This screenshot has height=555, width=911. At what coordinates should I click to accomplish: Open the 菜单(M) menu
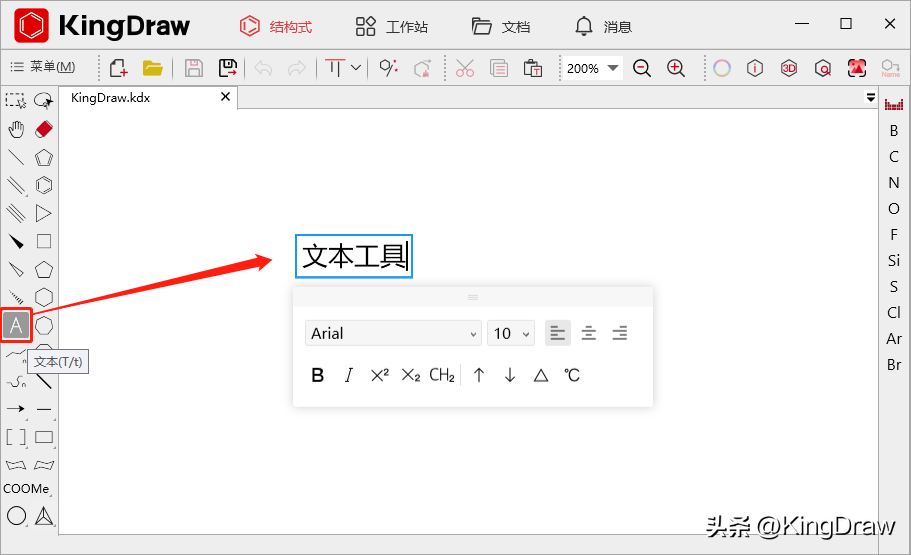[x=43, y=67]
